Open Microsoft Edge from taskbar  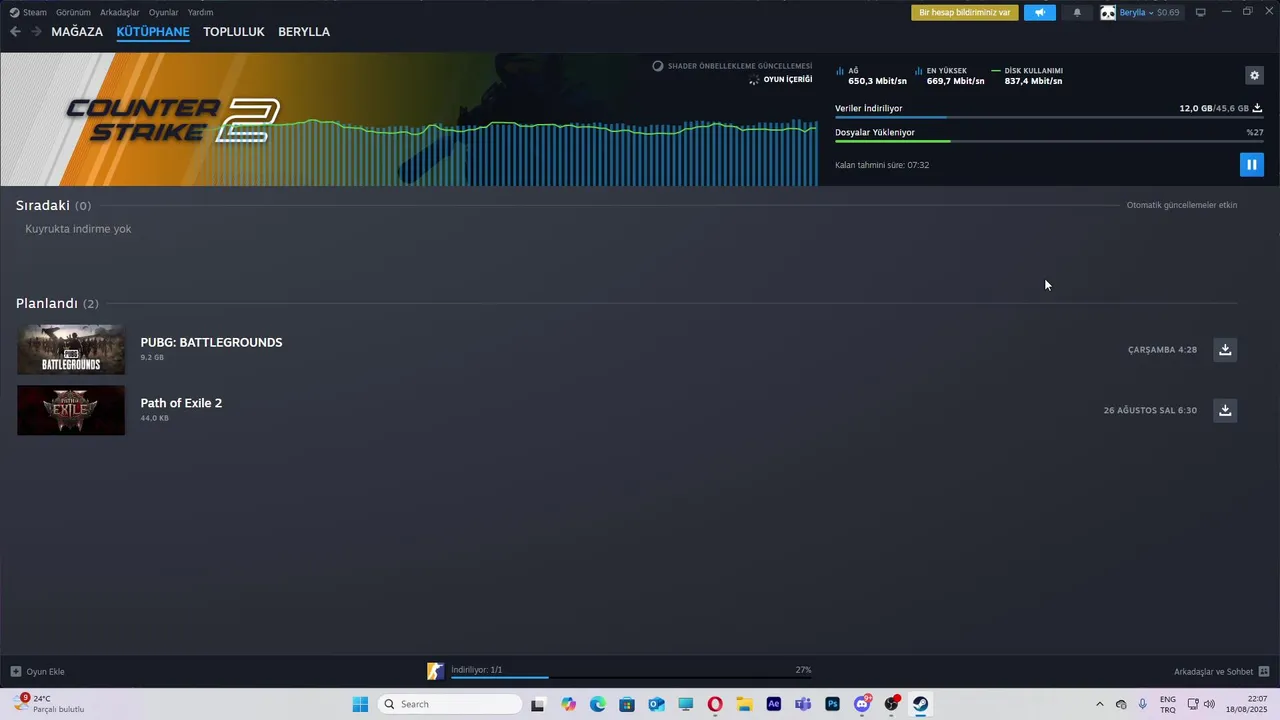pyautogui.click(x=598, y=704)
